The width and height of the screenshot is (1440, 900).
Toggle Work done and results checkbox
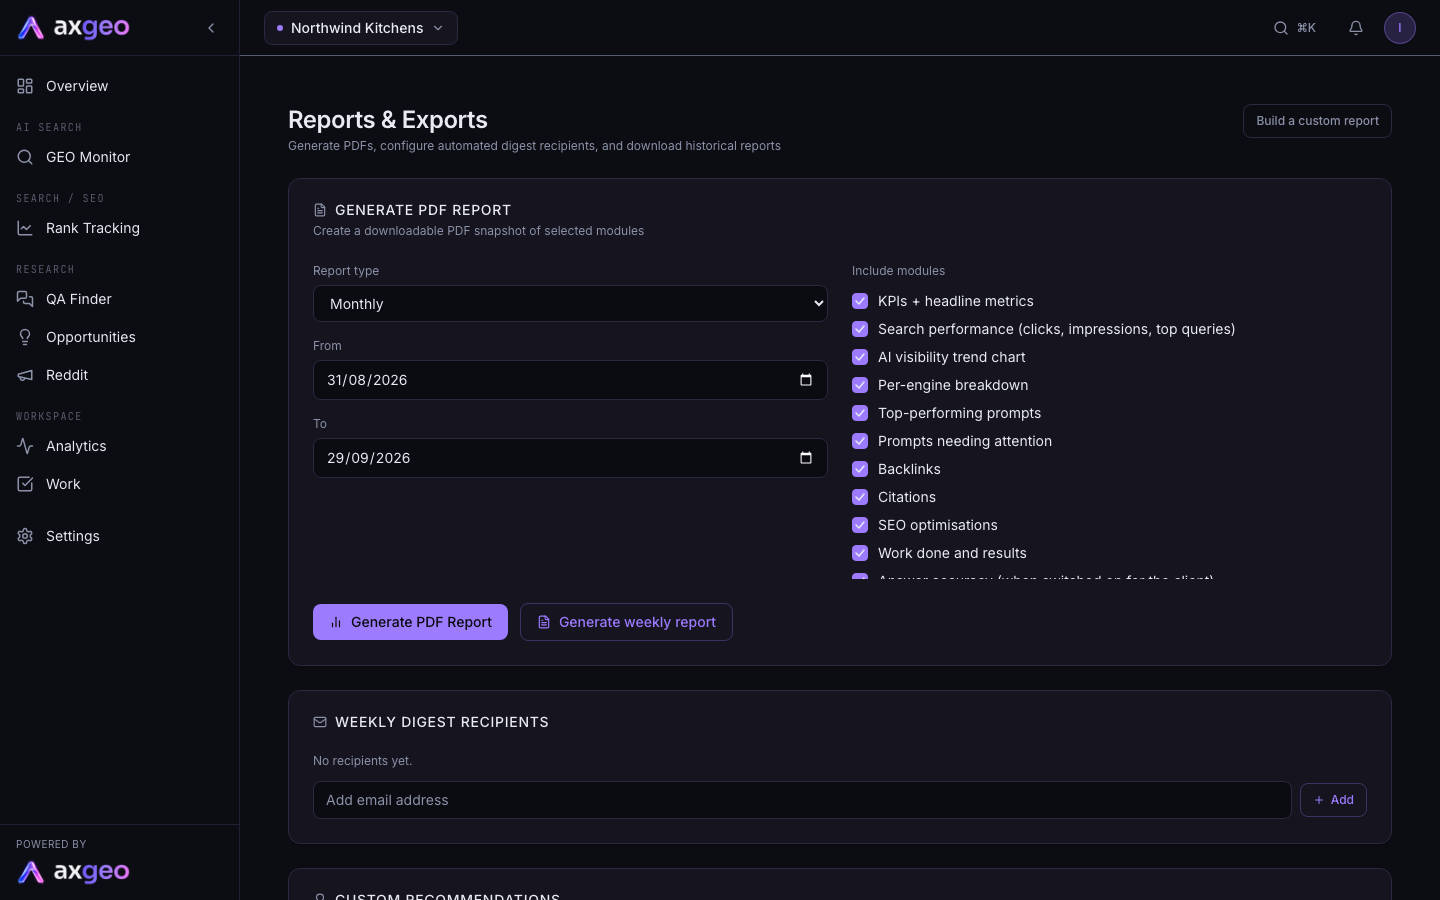coord(860,553)
